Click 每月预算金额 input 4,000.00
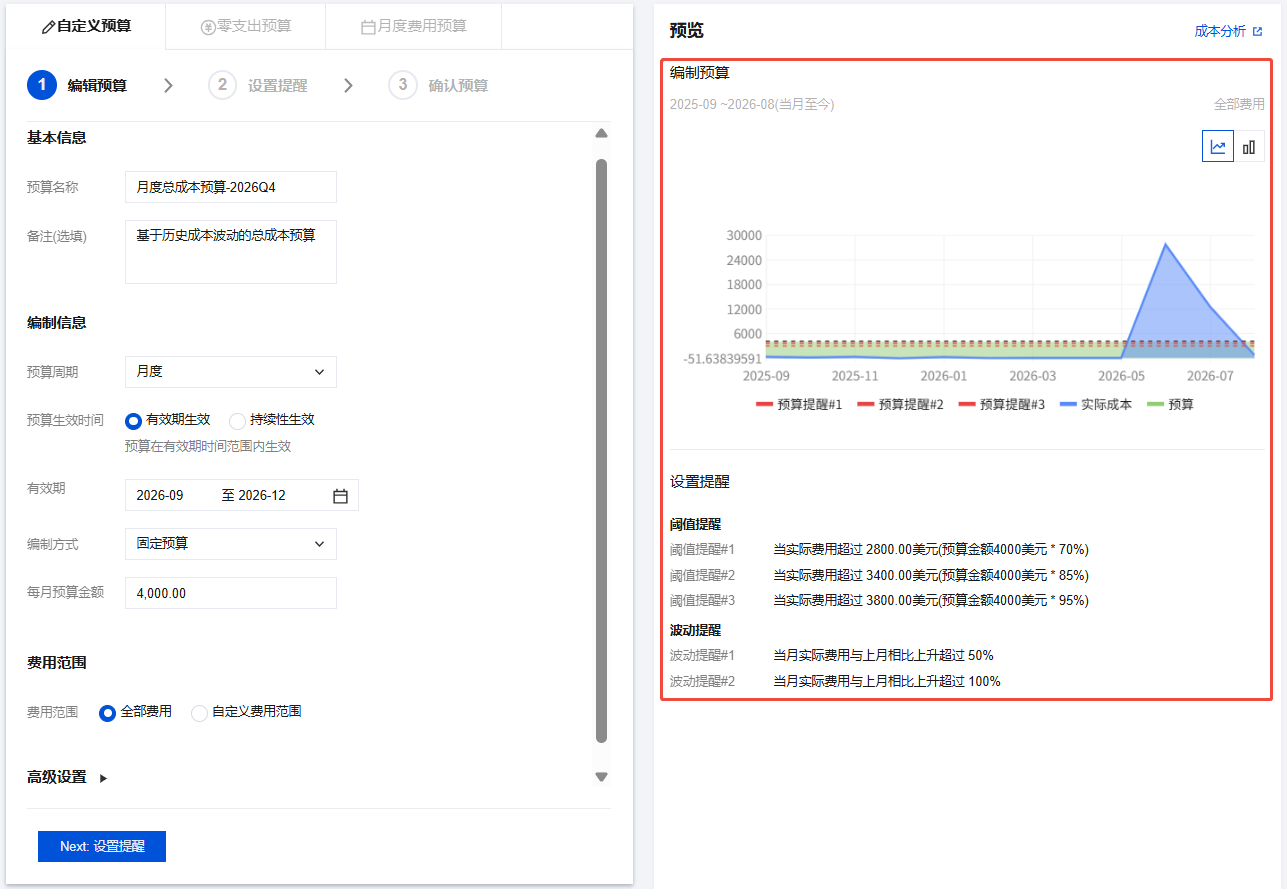 coord(231,593)
